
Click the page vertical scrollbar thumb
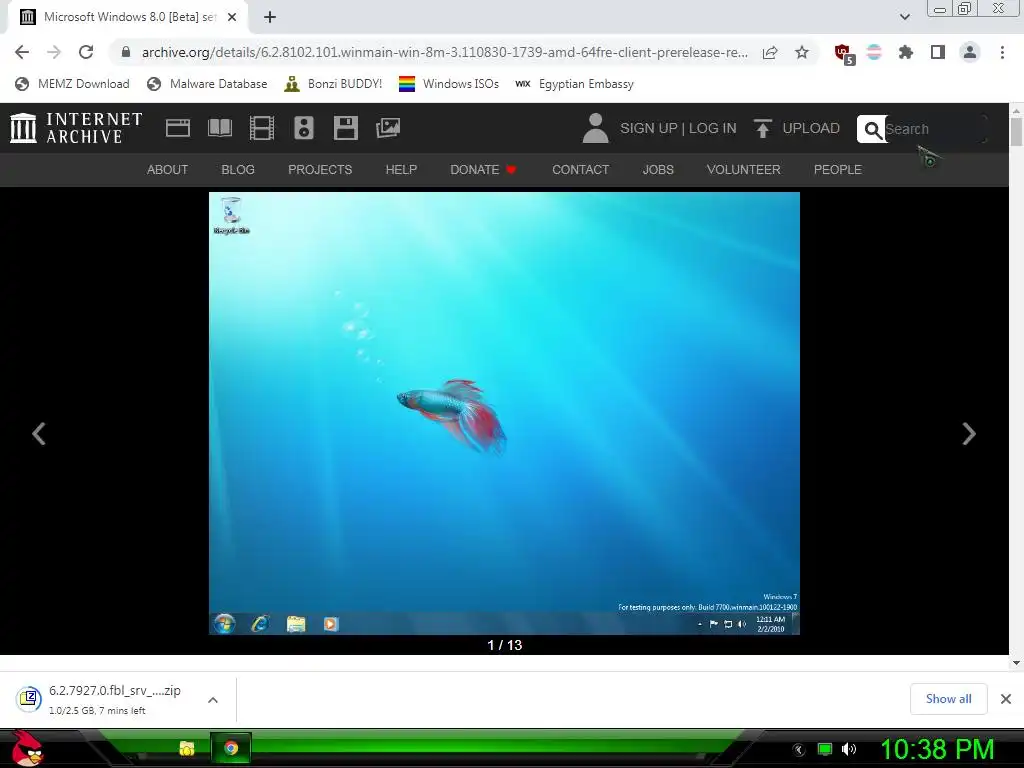coord(1016,132)
